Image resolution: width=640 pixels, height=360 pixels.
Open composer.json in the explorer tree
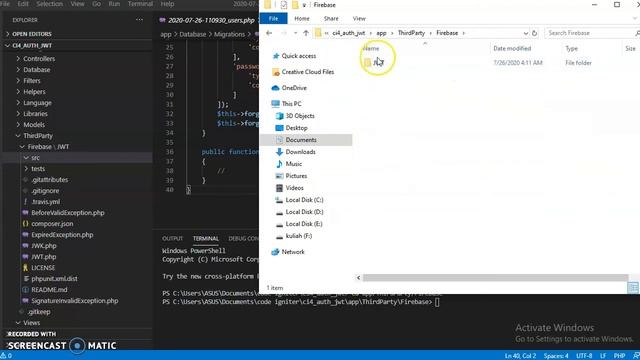coord(52,224)
